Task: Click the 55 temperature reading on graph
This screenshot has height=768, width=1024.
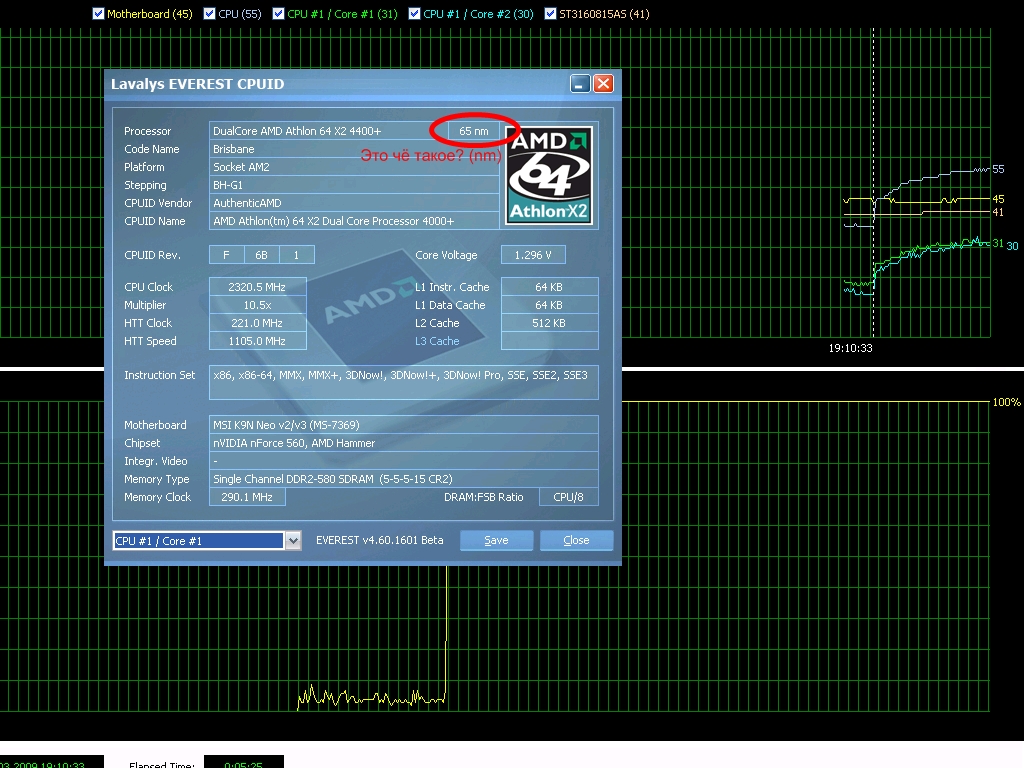Action: (999, 169)
